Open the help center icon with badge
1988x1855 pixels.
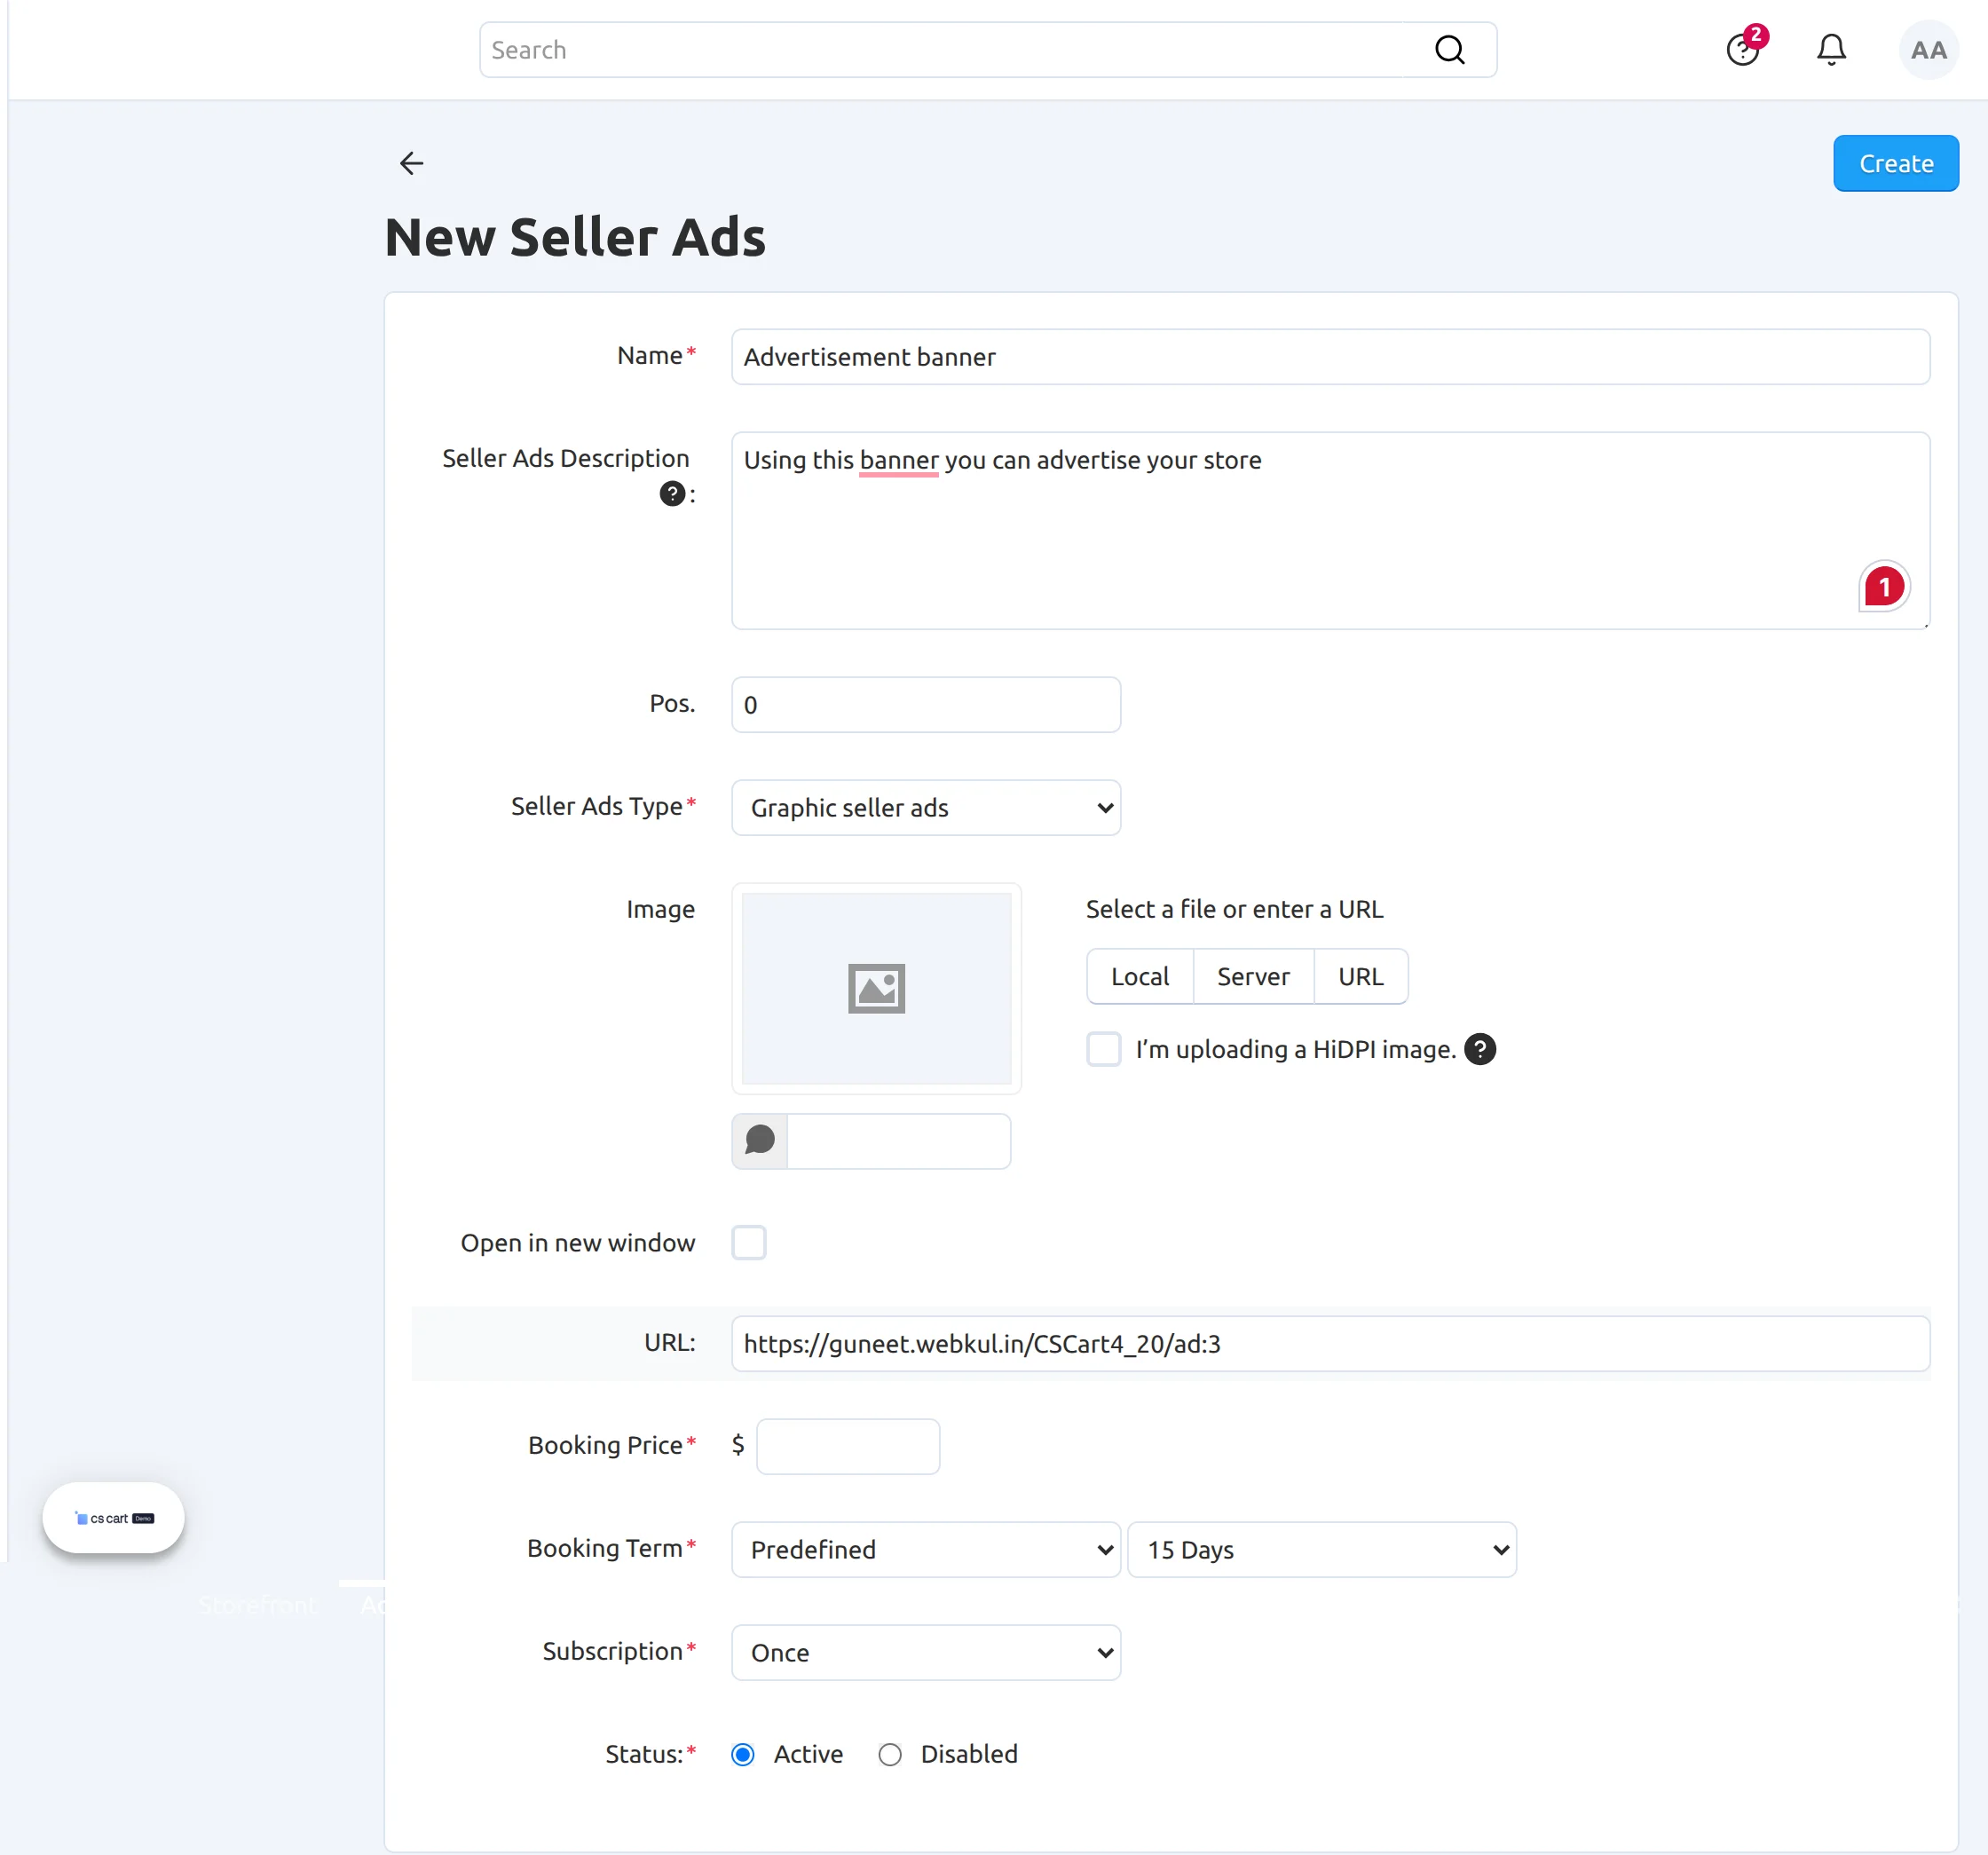[x=1745, y=48]
